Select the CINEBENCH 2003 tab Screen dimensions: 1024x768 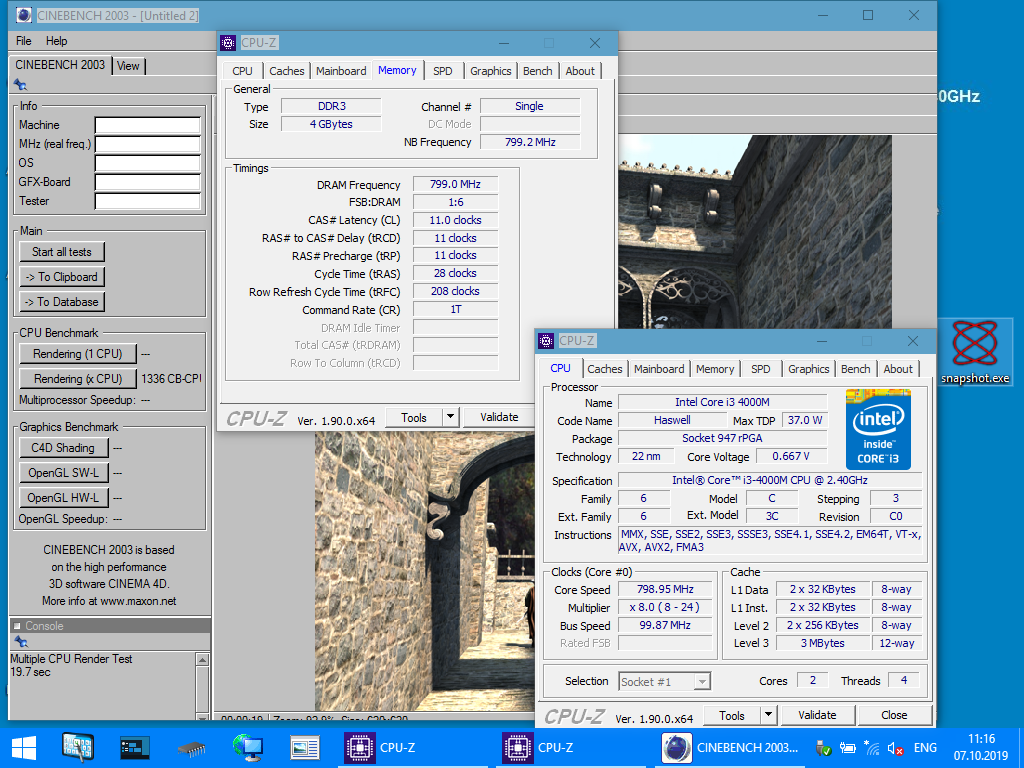[60, 65]
